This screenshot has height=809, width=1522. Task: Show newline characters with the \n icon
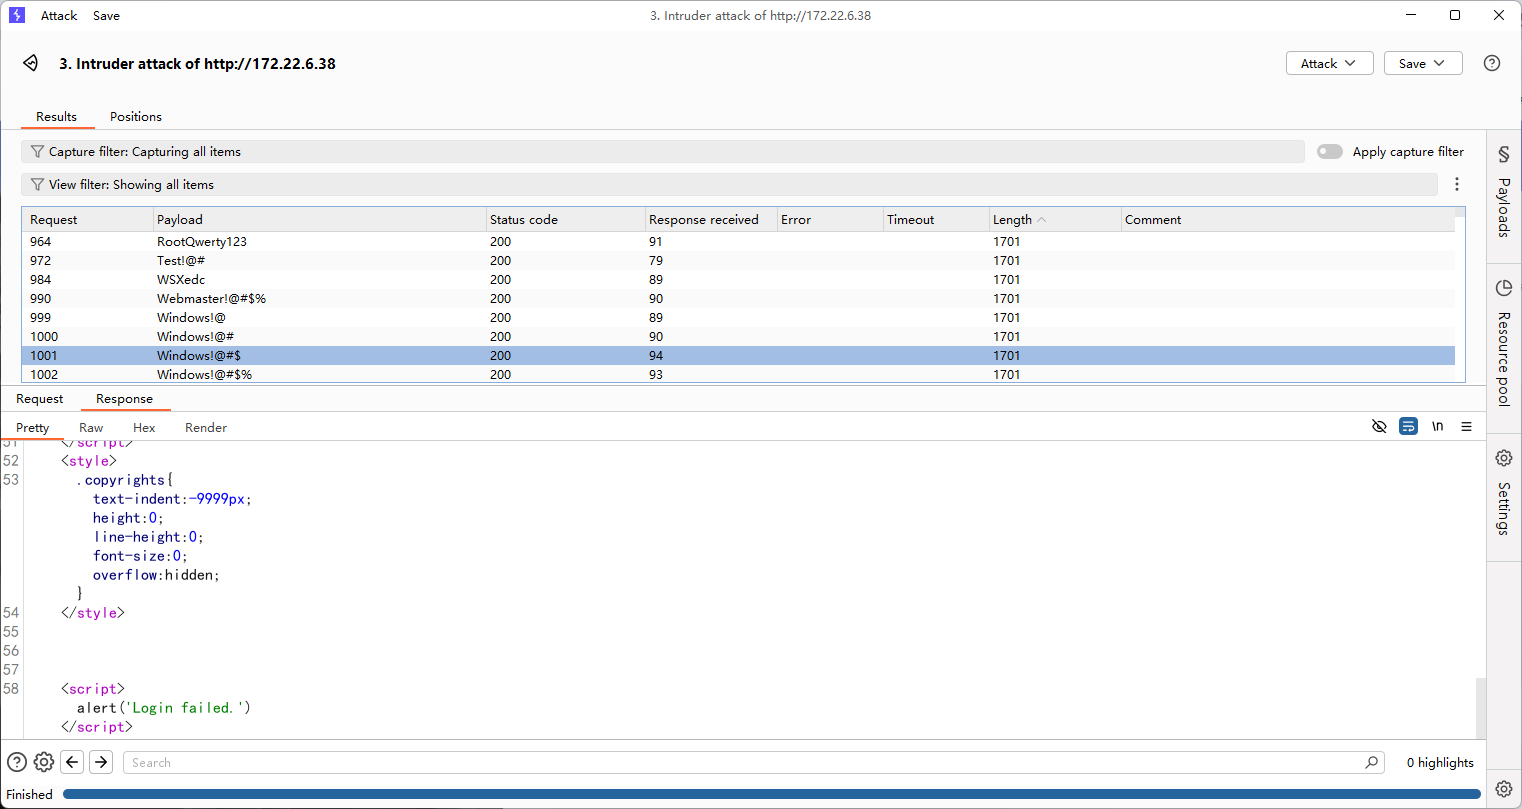coord(1437,427)
